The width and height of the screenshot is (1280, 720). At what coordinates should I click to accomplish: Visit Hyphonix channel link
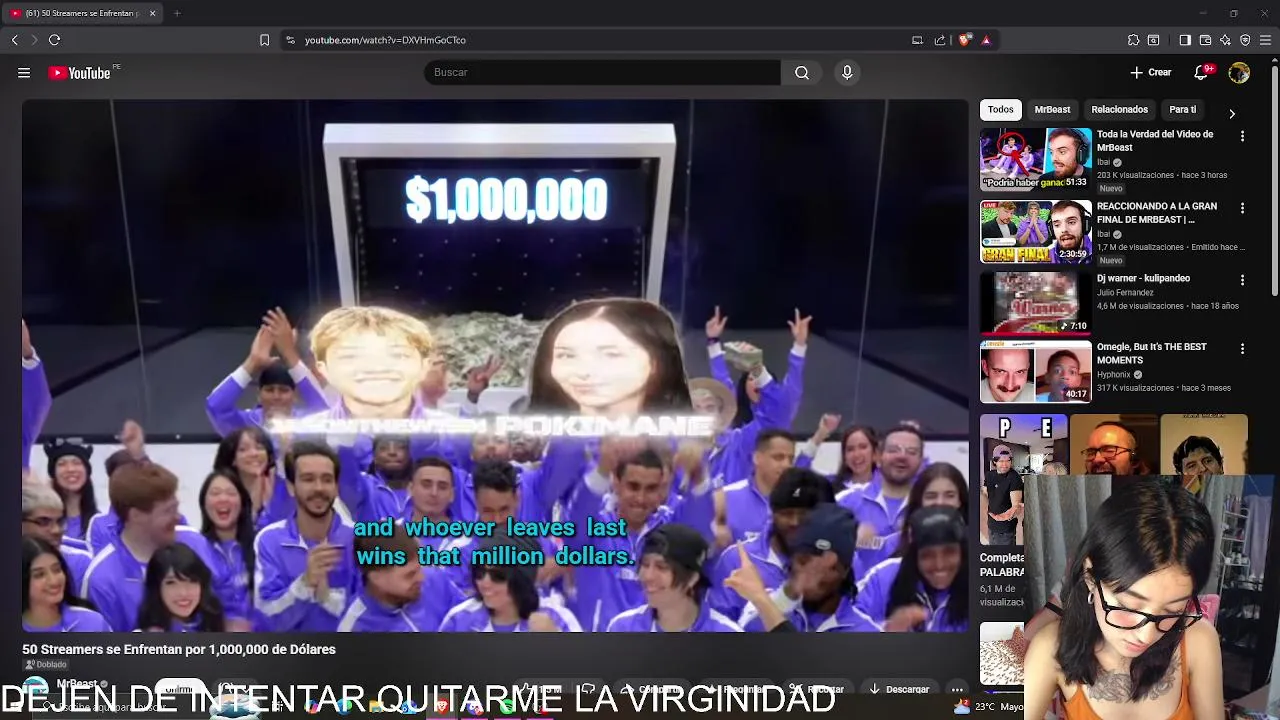click(1114, 375)
